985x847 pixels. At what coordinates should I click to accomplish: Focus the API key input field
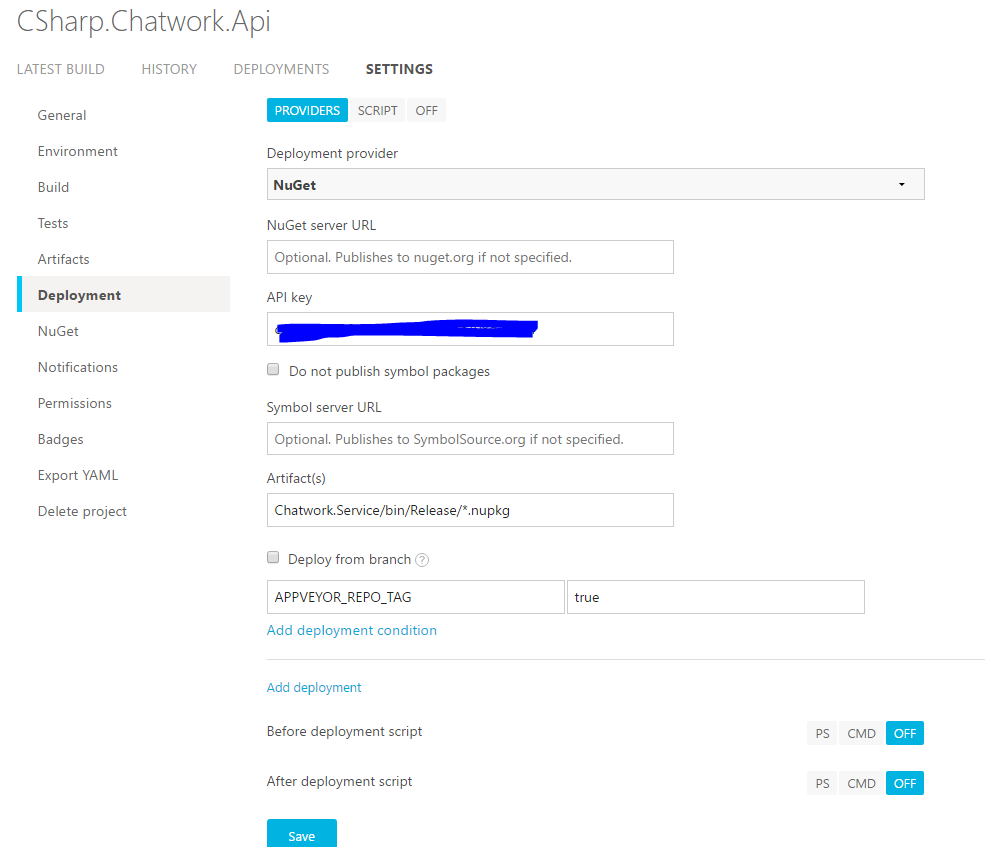[x=470, y=329]
